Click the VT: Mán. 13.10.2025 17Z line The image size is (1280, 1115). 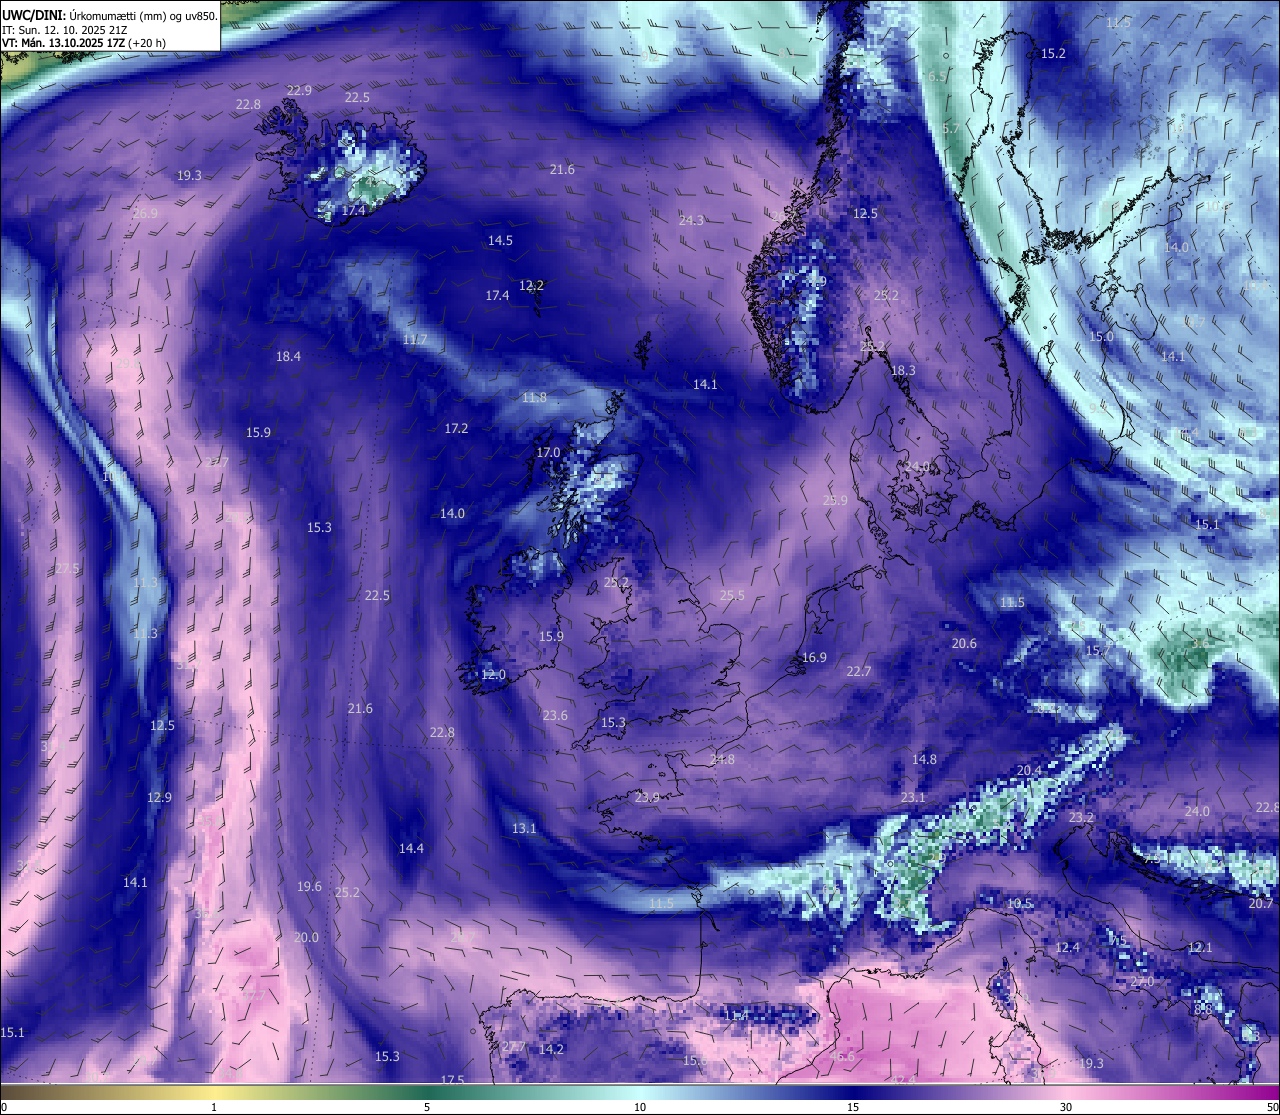83,43
